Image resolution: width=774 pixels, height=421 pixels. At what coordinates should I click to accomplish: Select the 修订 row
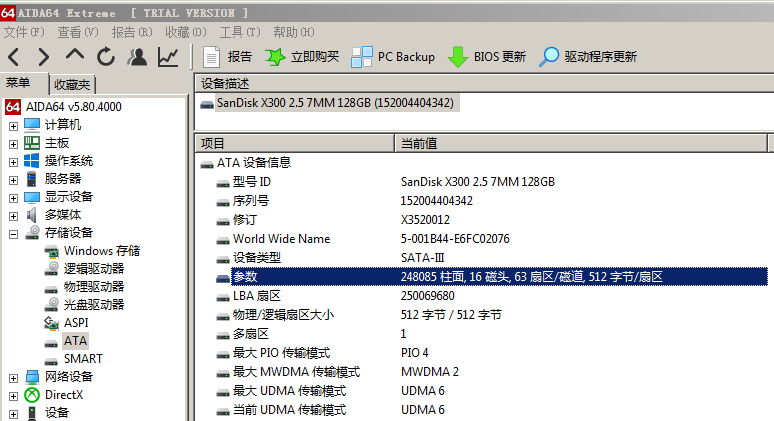point(492,220)
